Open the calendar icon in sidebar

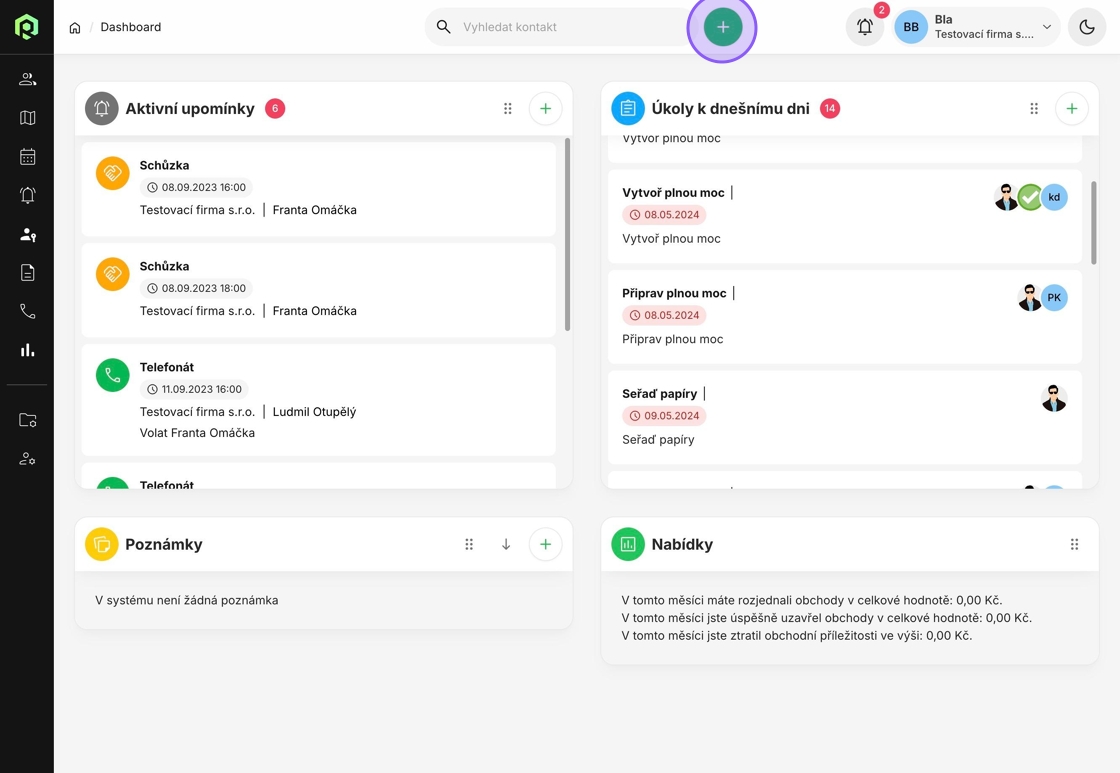(x=27, y=156)
